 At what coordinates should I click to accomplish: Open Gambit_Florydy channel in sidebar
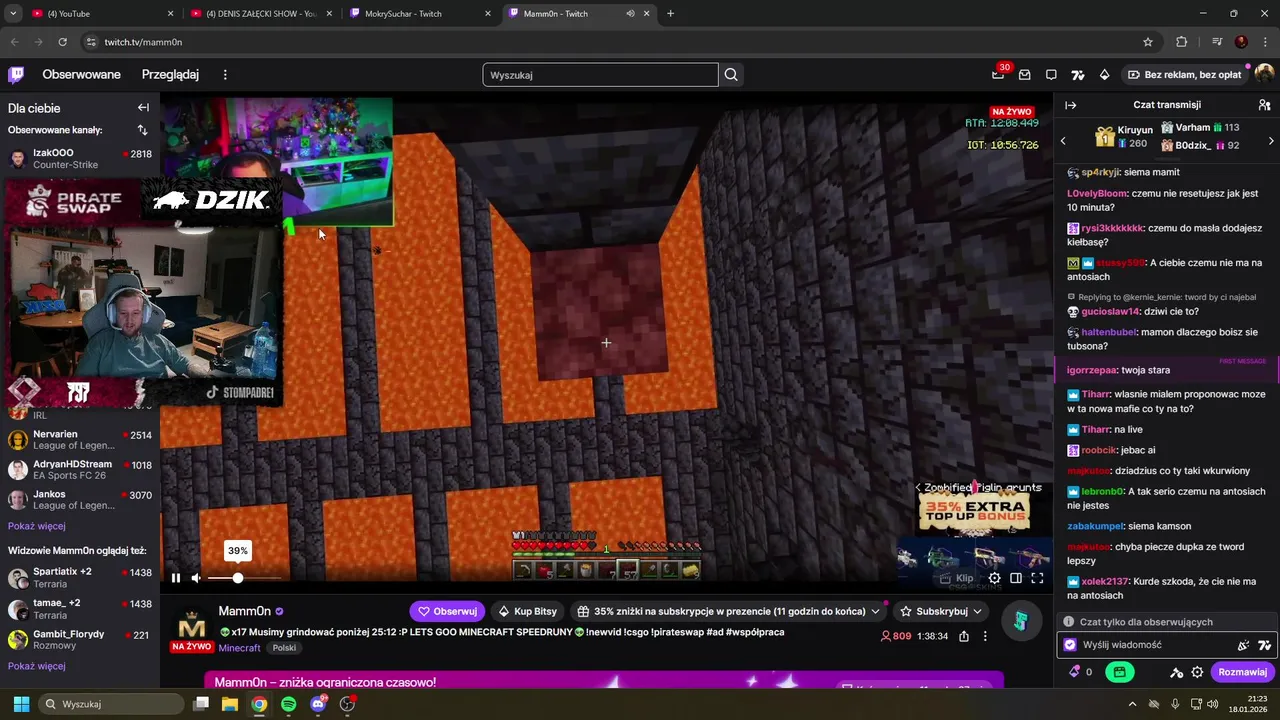pos(80,640)
